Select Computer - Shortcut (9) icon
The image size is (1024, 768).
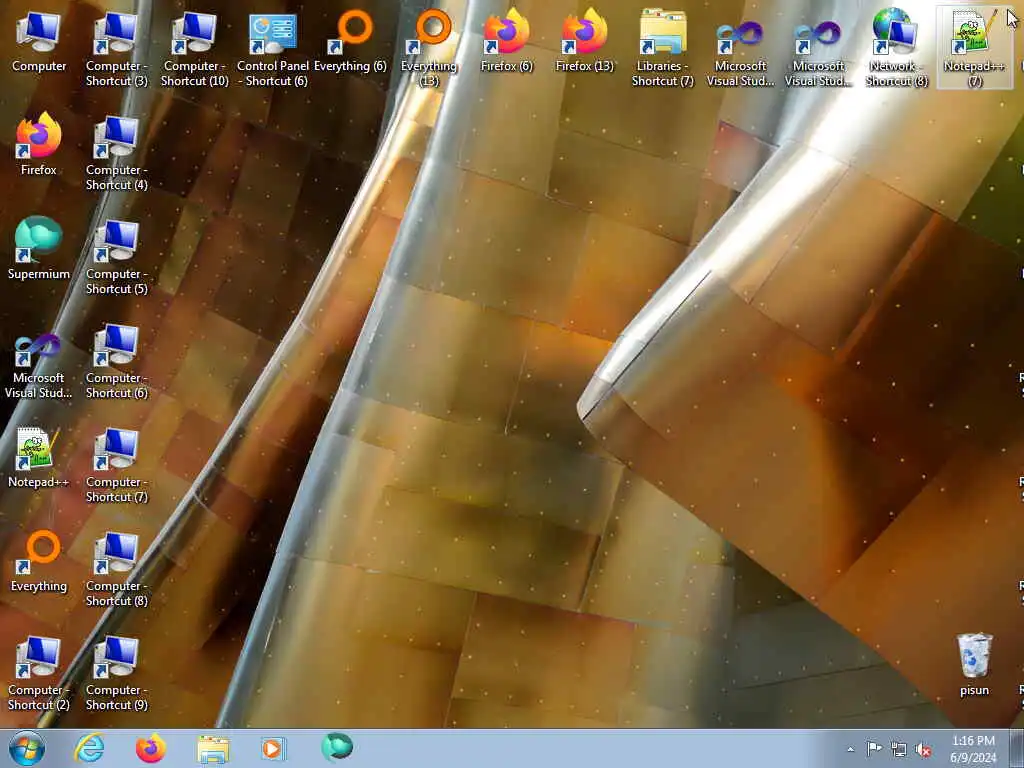point(117,673)
